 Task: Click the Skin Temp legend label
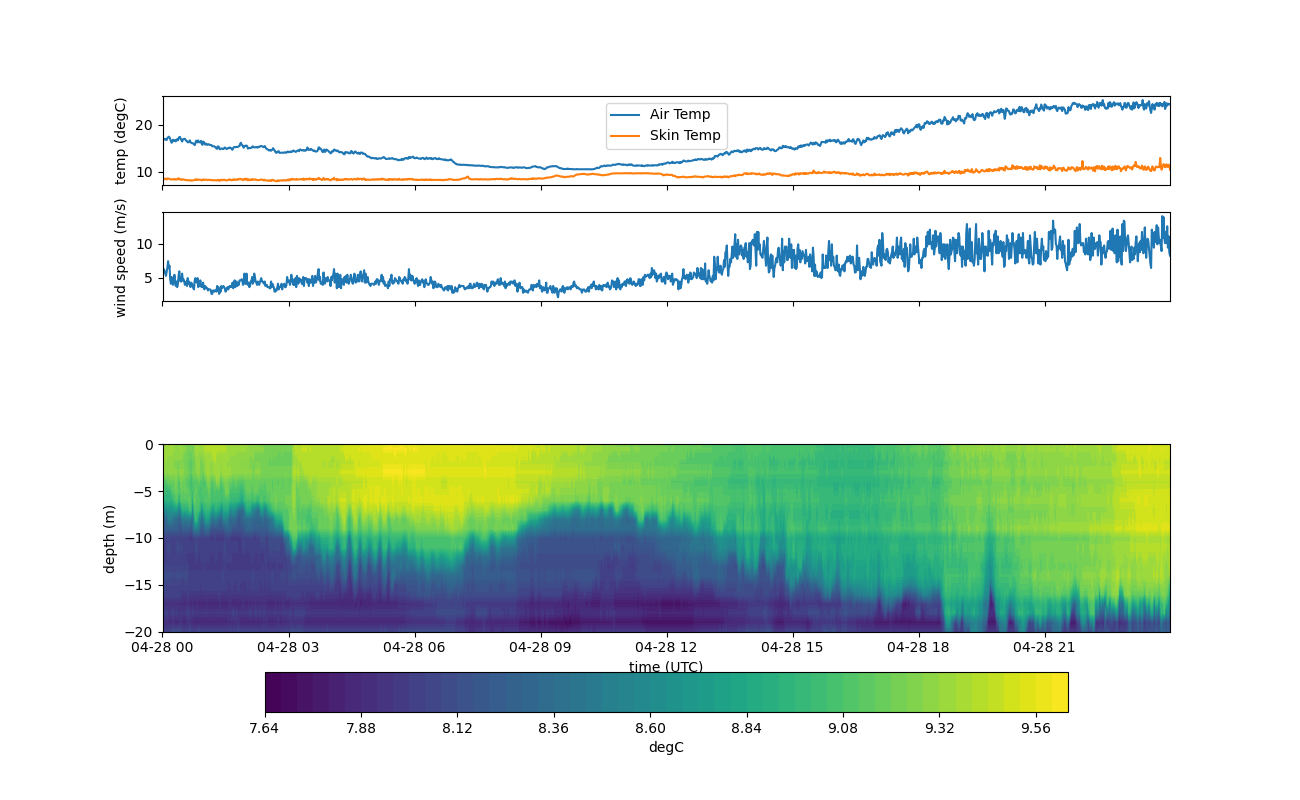pyautogui.click(x=685, y=136)
